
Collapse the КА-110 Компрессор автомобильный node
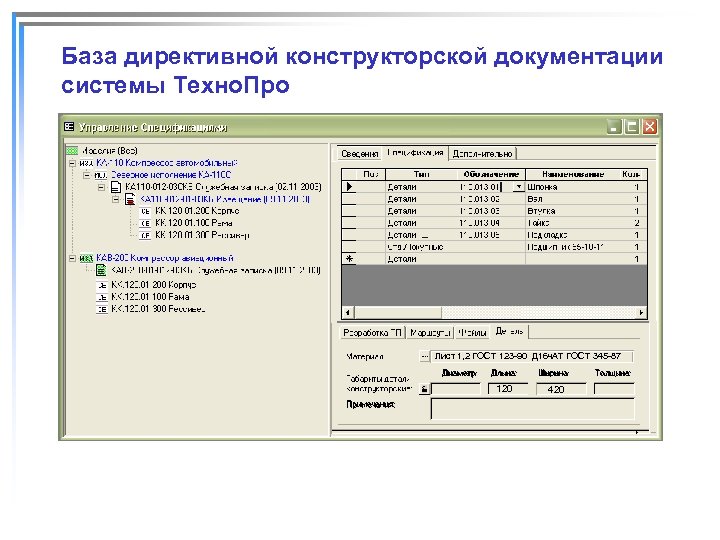click(72, 163)
